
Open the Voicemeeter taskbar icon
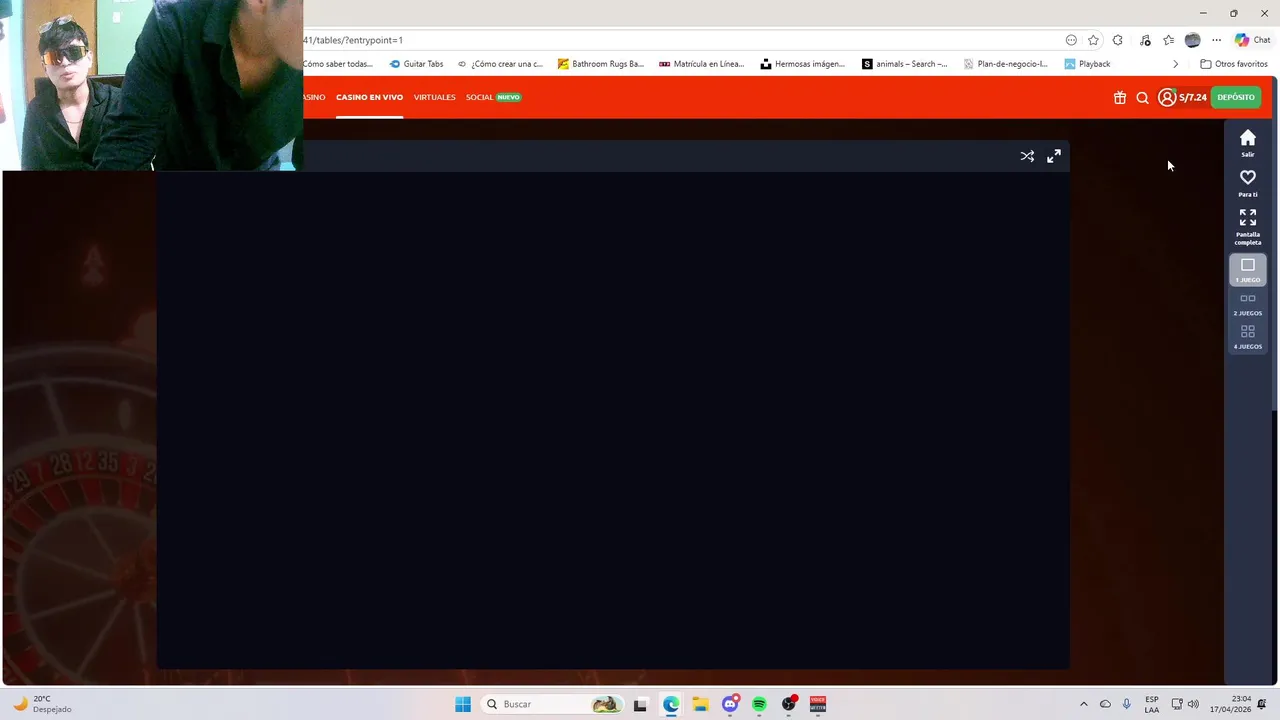(818, 704)
